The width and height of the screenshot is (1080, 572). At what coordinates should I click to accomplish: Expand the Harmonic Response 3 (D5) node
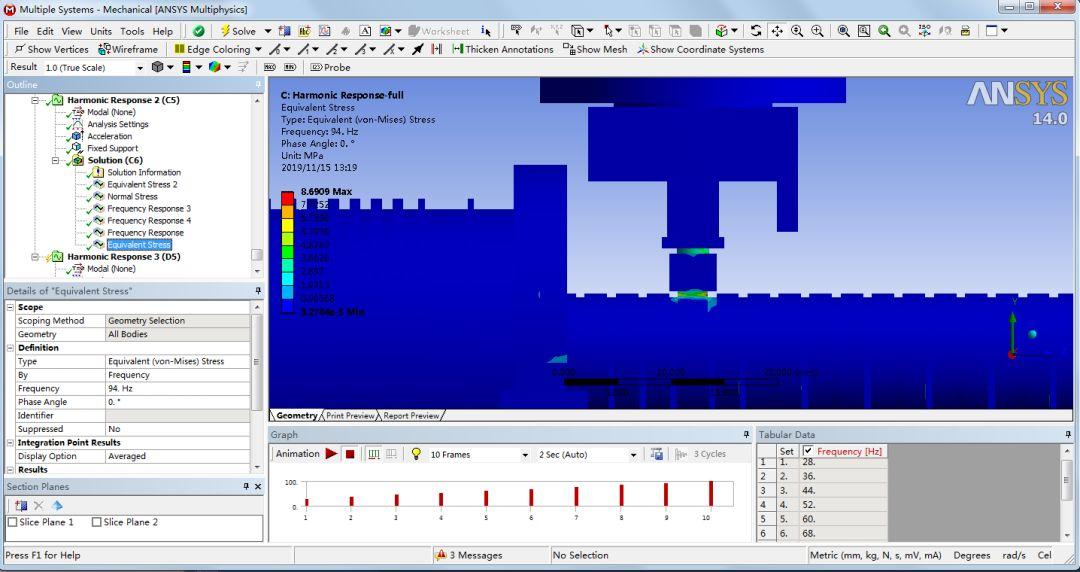(x=35, y=257)
